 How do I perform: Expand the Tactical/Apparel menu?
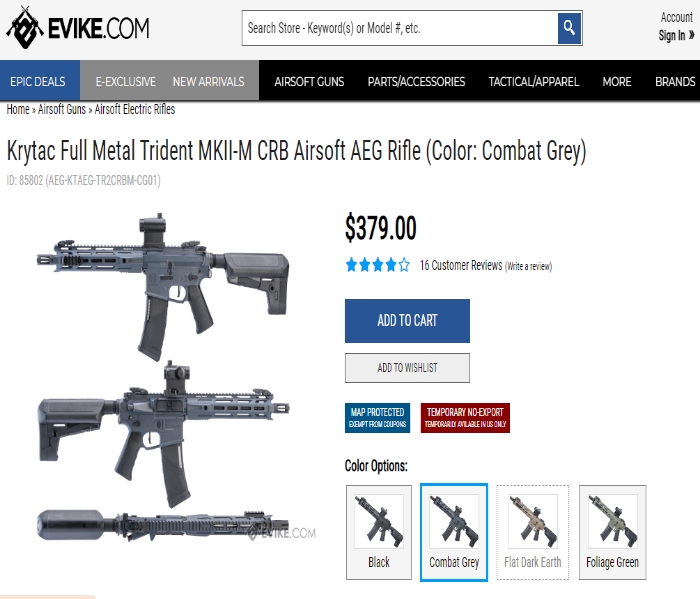533,82
